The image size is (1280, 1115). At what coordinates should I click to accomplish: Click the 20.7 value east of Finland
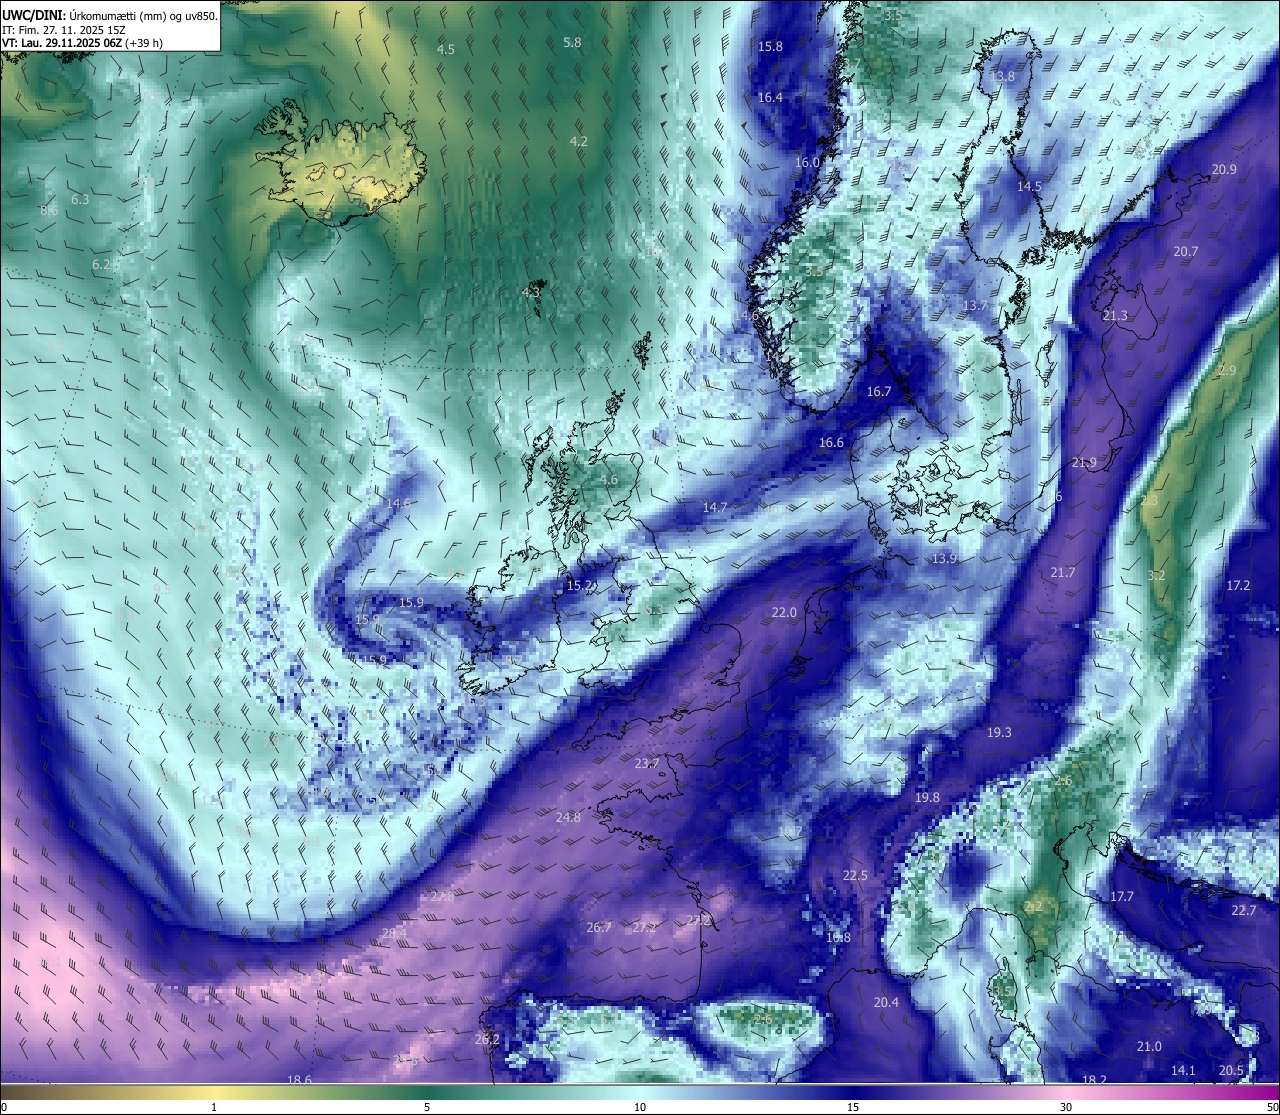pos(1185,251)
